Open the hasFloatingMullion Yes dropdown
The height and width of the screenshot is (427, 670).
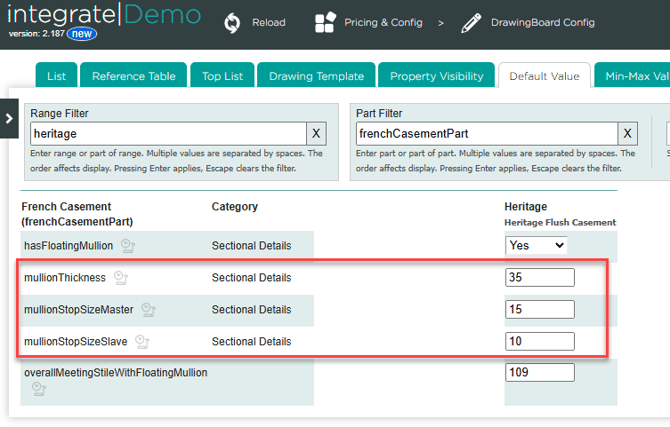pyautogui.click(x=536, y=245)
